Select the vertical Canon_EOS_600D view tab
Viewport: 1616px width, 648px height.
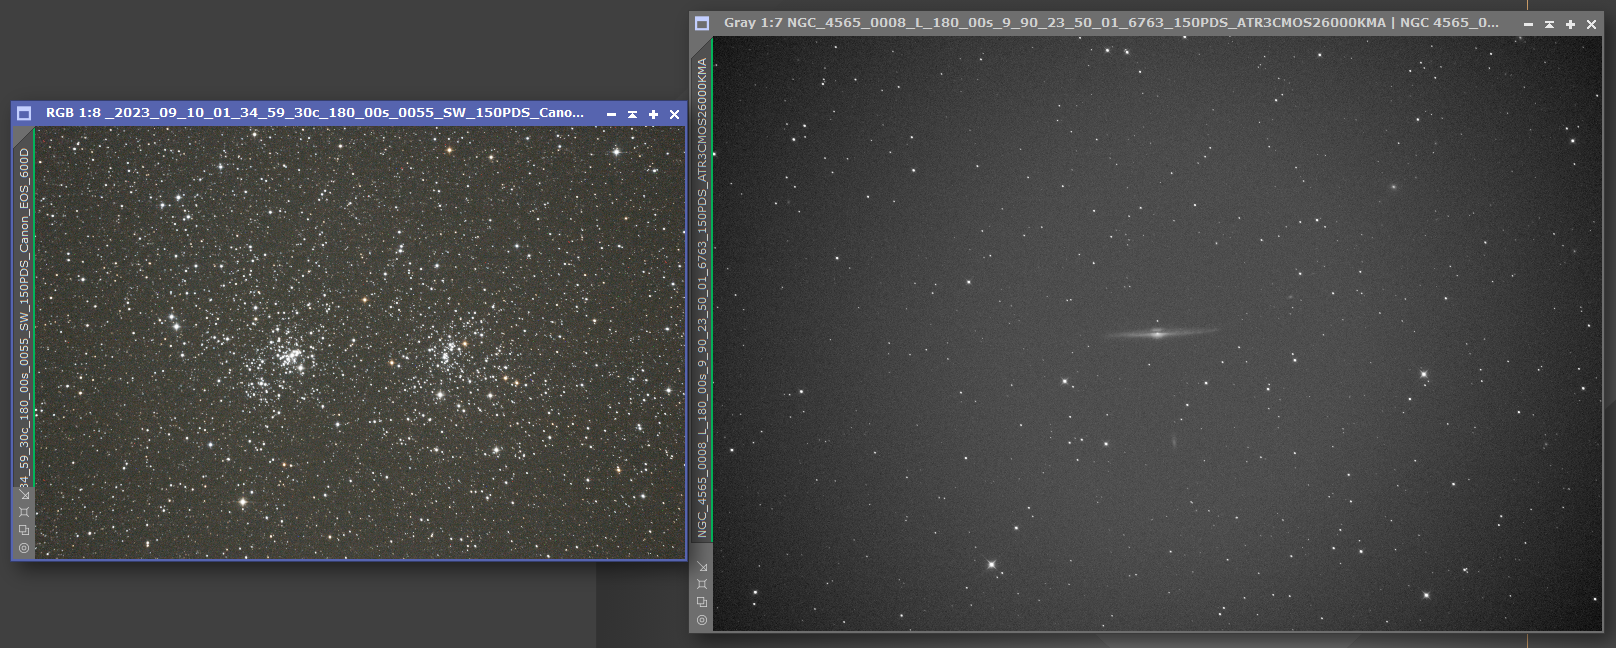tap(24, 317)
